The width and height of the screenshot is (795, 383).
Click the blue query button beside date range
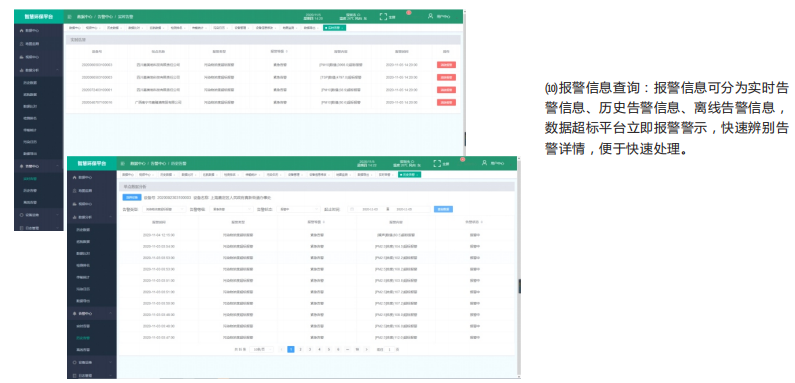pyautogui.click(x=443, y=209)
